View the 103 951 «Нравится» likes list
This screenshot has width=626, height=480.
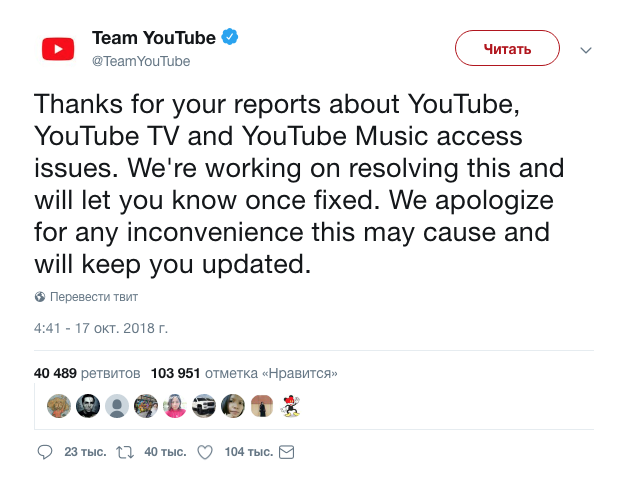tap(244, 373)
